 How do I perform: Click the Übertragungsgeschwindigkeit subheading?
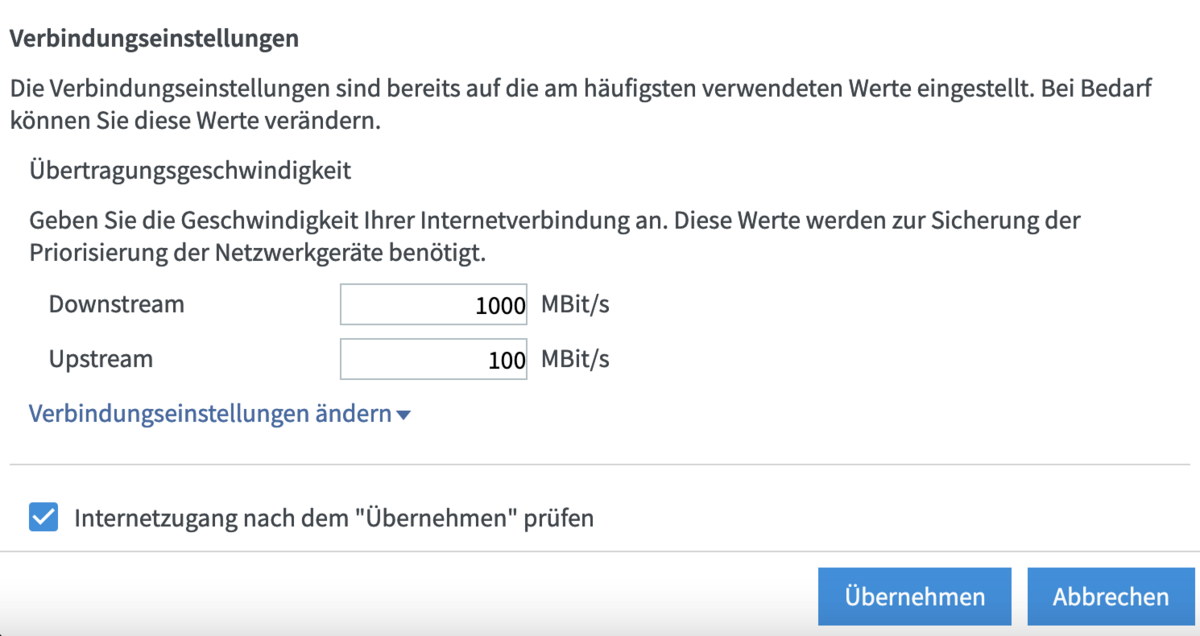[x=190, y=171]
